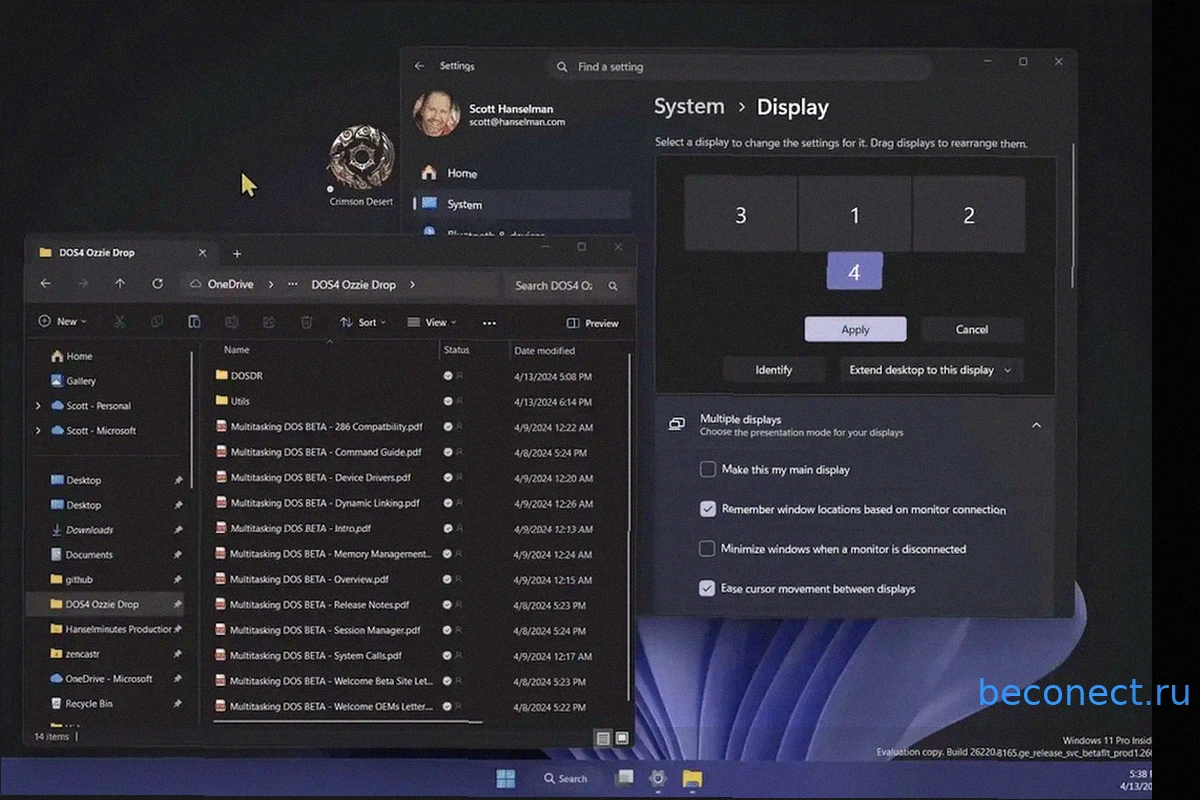Open the See more (…) toolbar menu
Screen dimensions: 1200x800
click(489, 323)
